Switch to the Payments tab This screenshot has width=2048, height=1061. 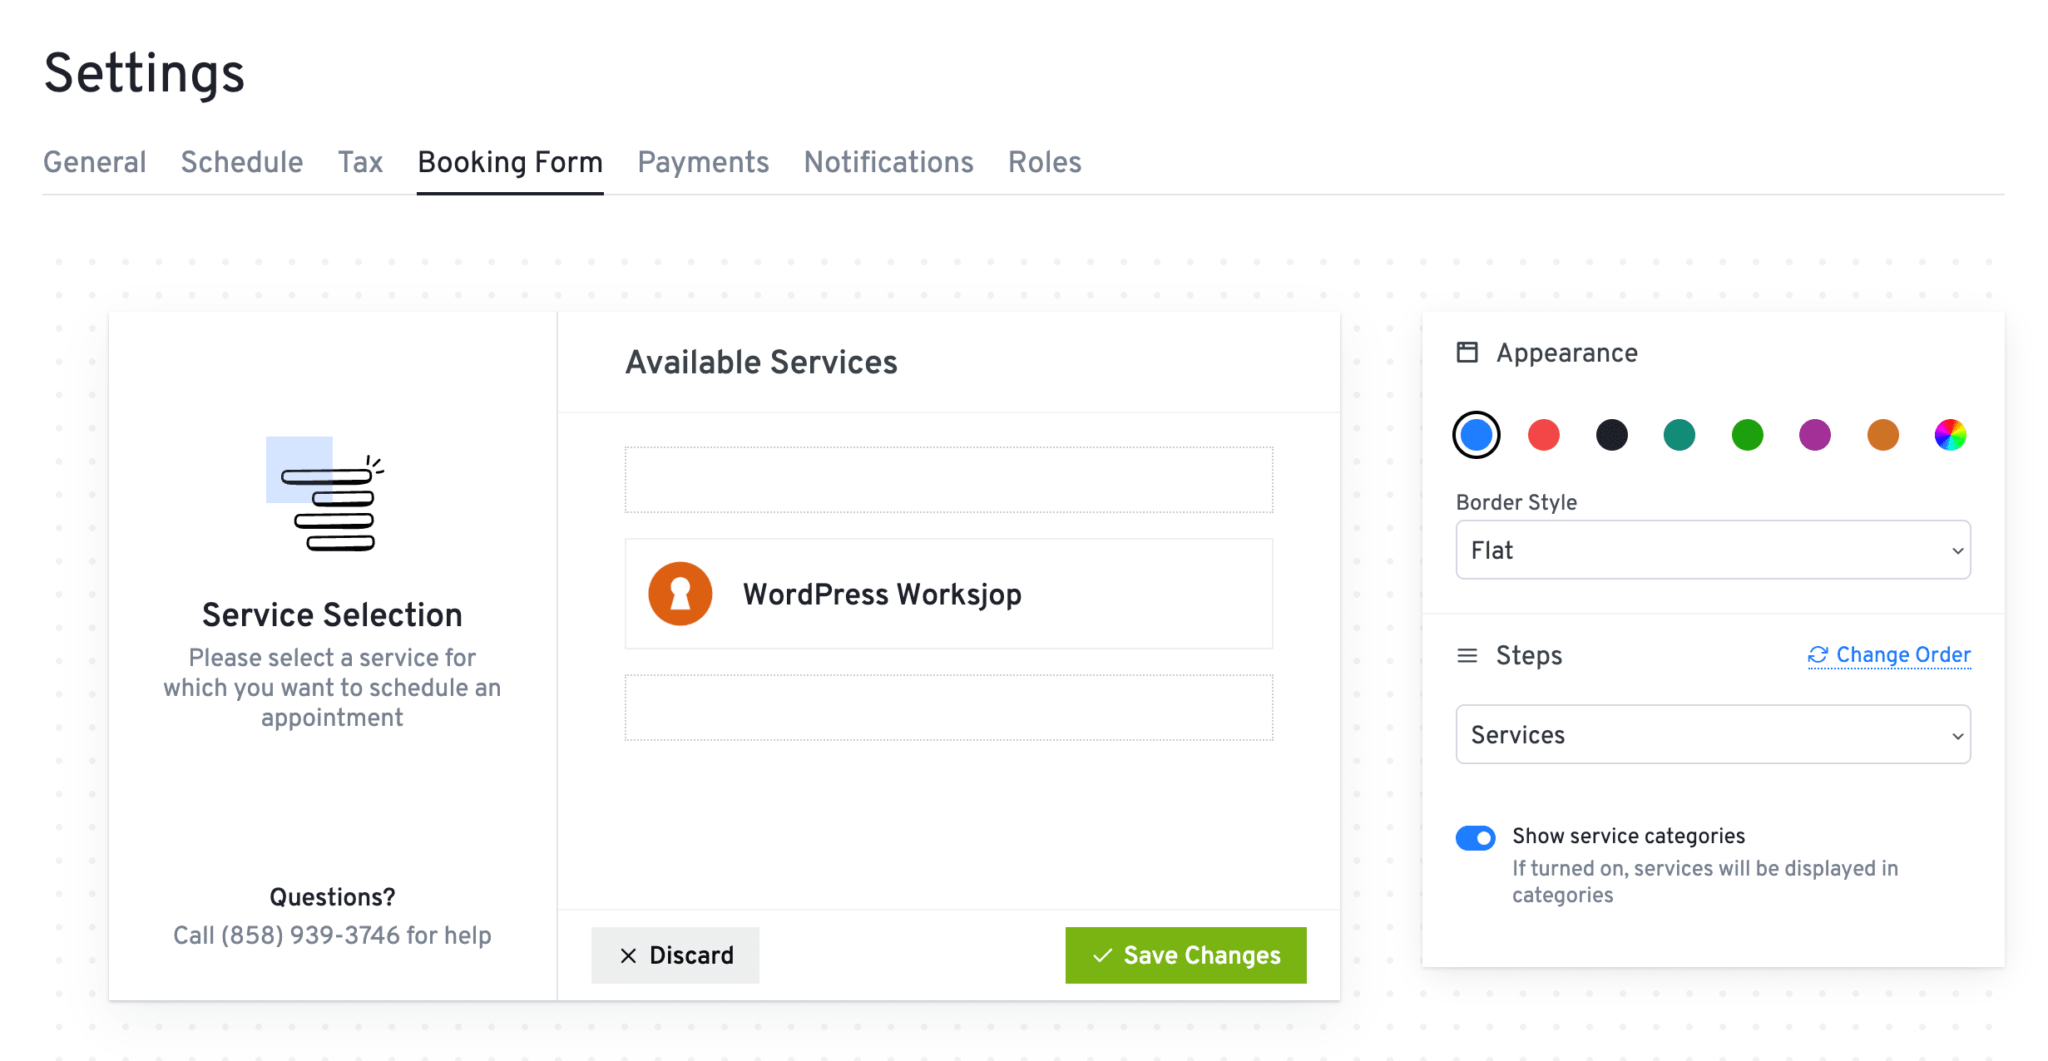point(703,162)
